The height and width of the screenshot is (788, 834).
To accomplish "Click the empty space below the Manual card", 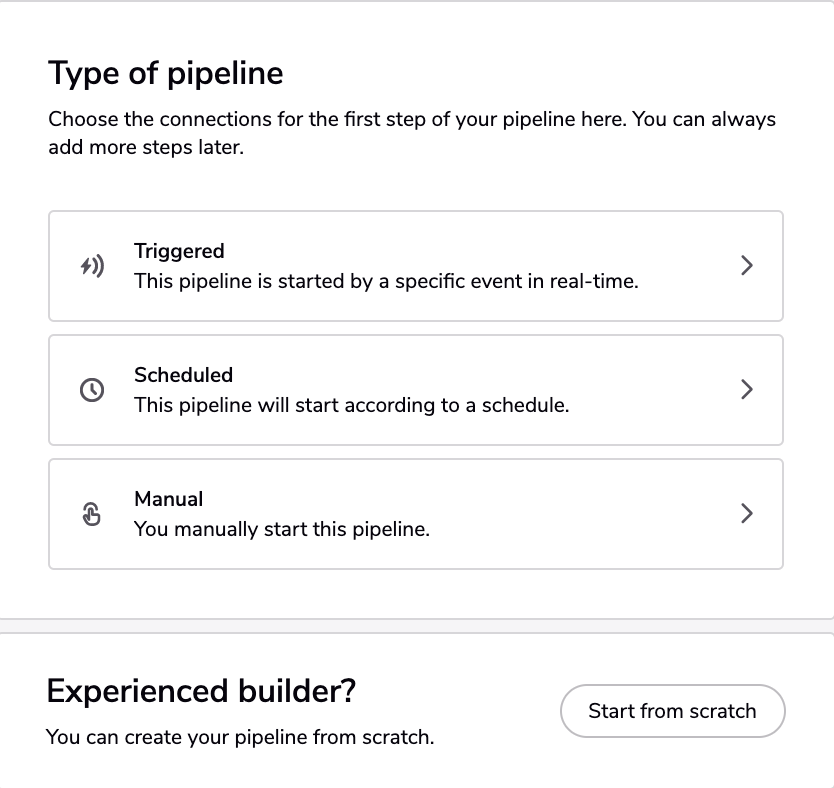I will [x=417, y=594].
